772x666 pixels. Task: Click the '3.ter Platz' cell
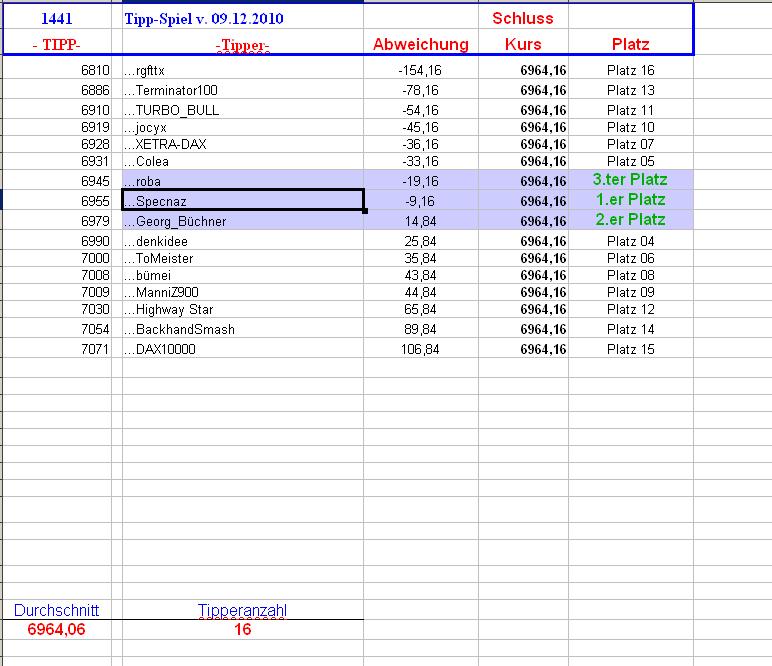click(630, 180)
